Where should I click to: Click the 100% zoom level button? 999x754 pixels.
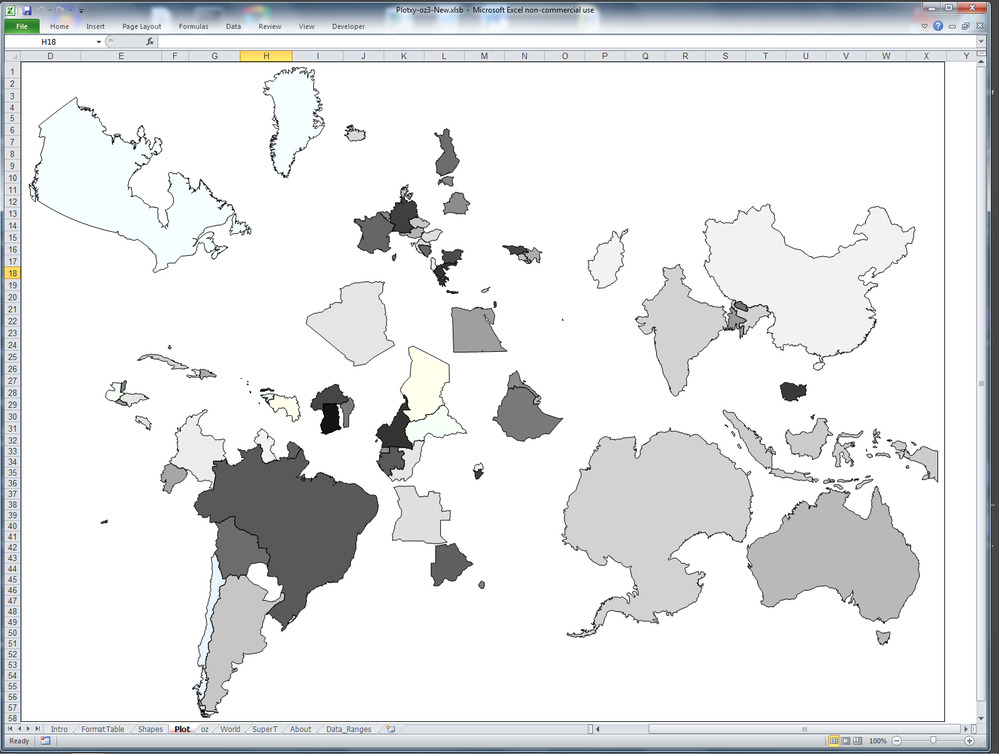point(877,741)
